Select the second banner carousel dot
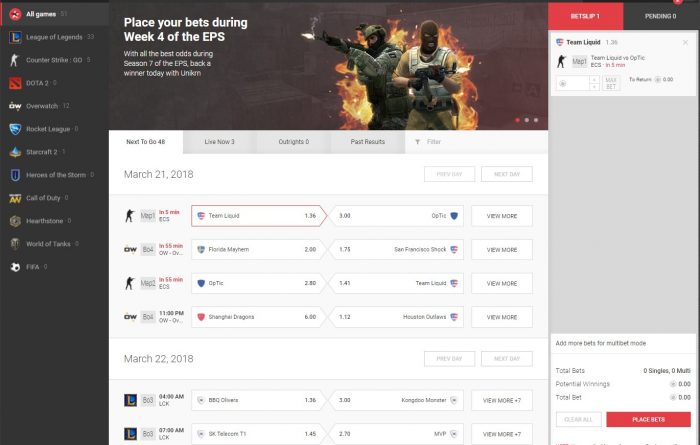 pos(527,120)
